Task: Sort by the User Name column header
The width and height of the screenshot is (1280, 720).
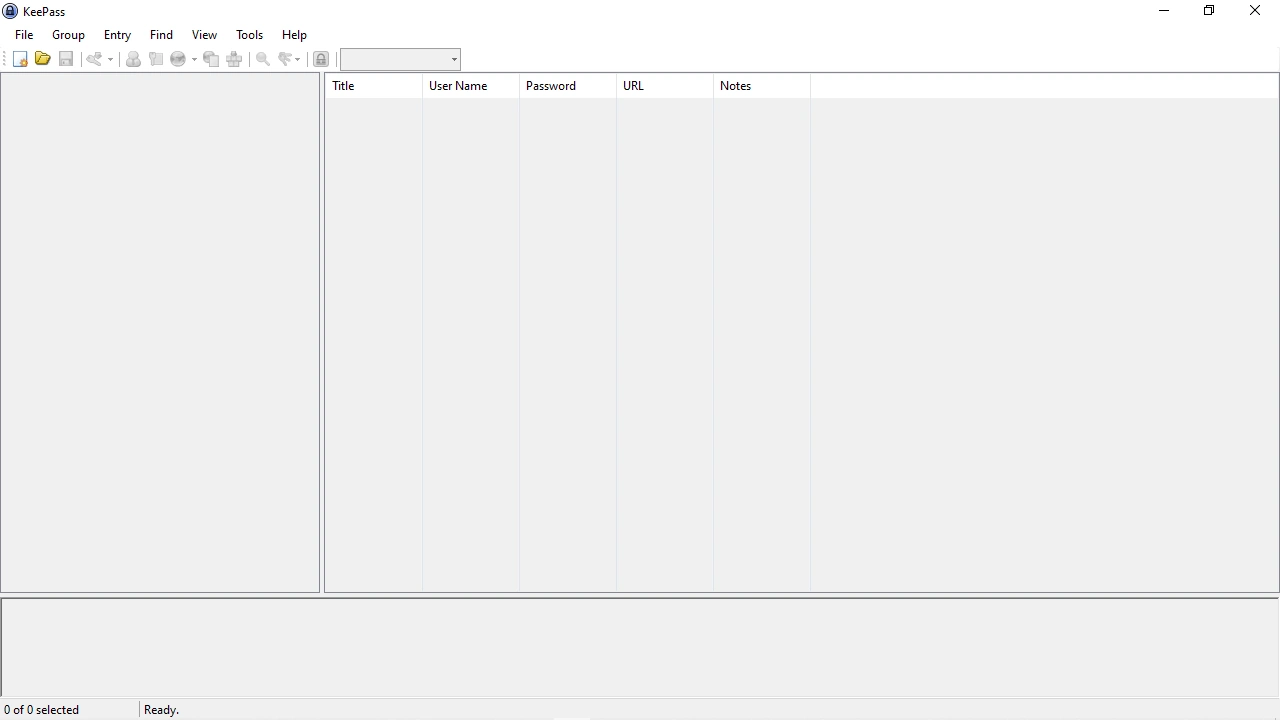Action: click(471, 86)
